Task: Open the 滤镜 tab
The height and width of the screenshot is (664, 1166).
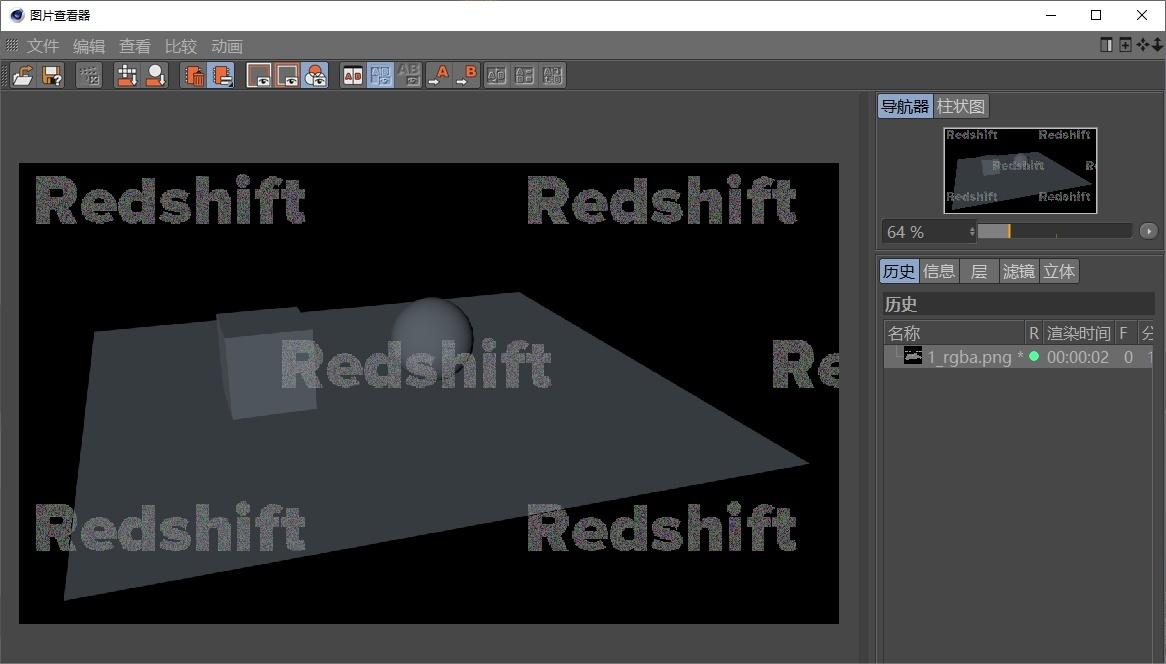Action: (x=1019, y=271)
